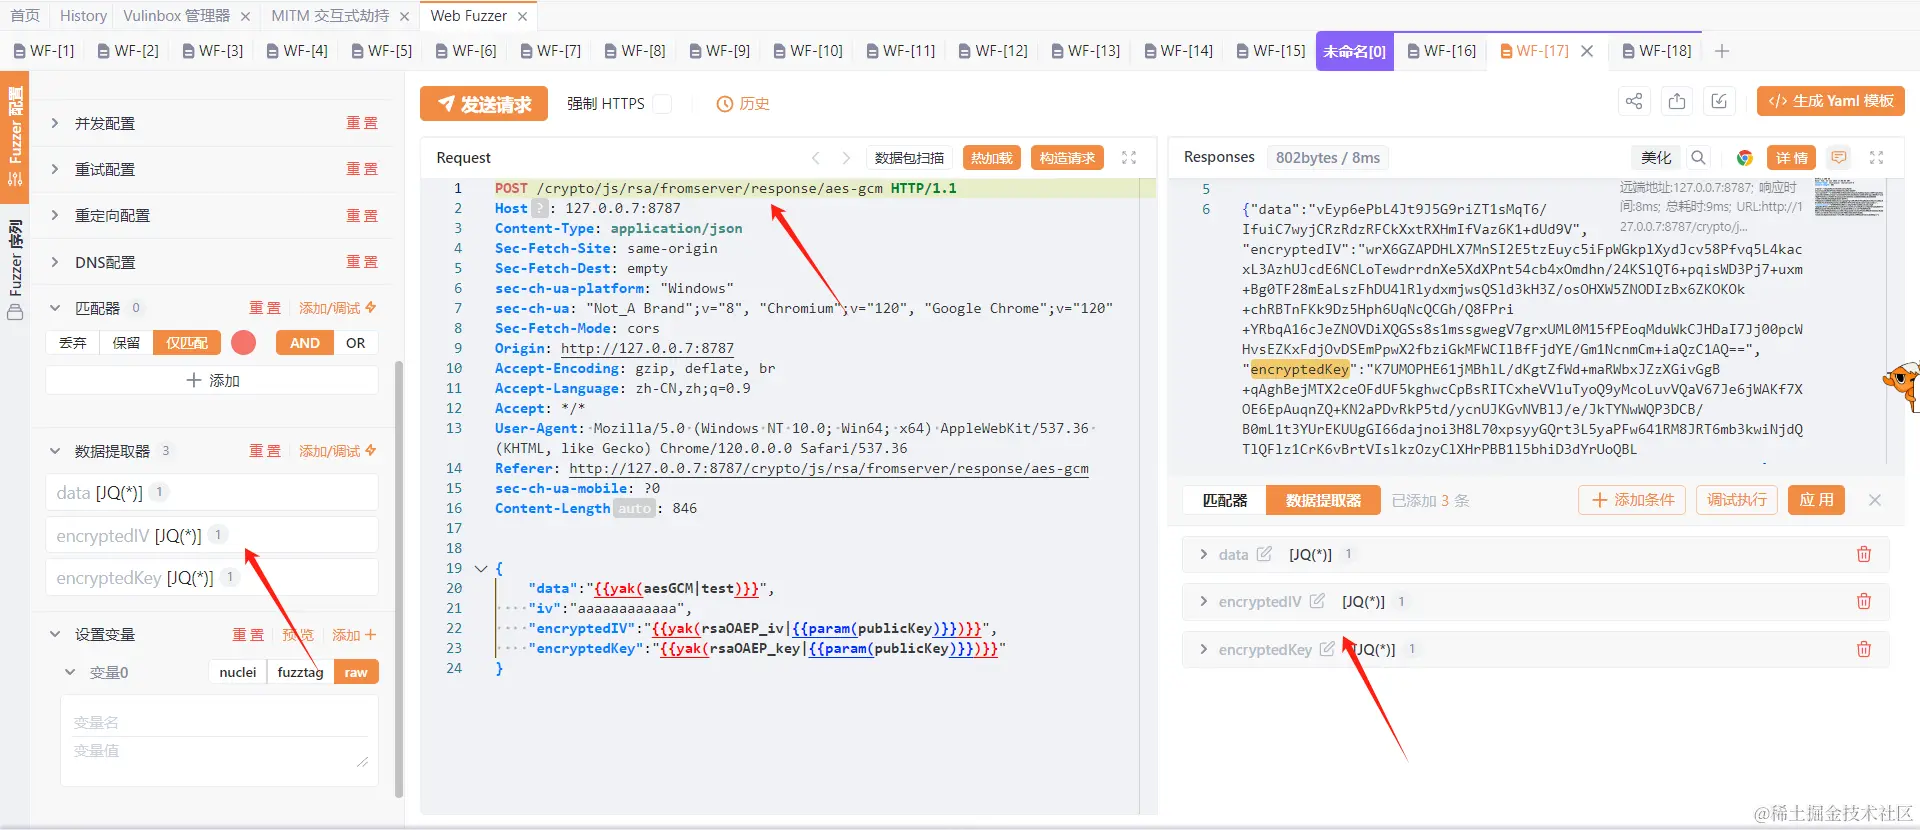Collapse the 数据提取器 section

point(55,451)
